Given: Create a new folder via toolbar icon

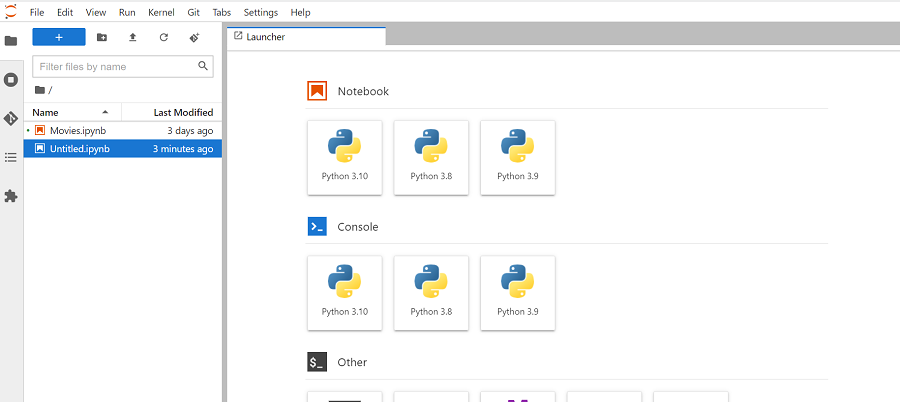Looking at the screenshot, I should coord(102,37).
